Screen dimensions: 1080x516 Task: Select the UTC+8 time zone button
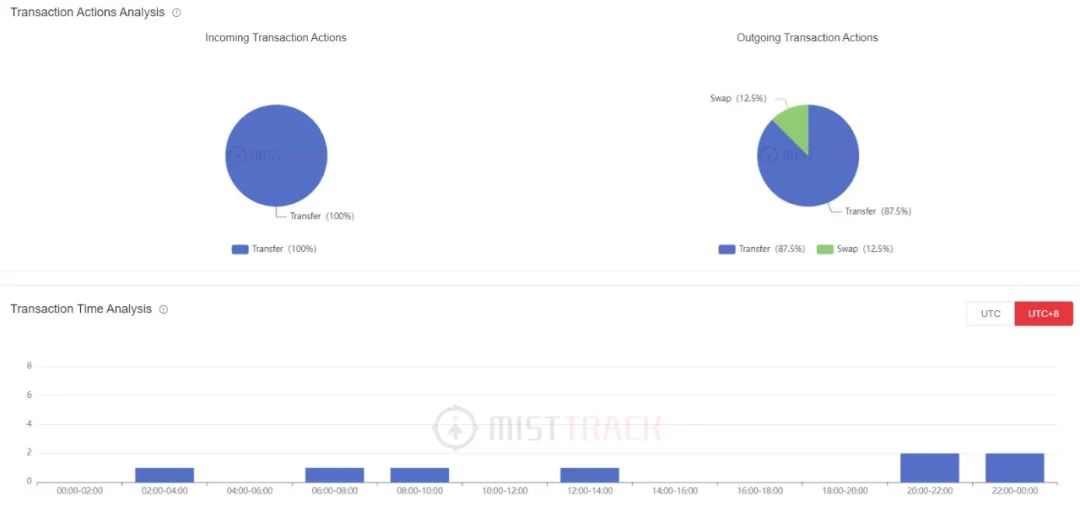(1043, 313)
